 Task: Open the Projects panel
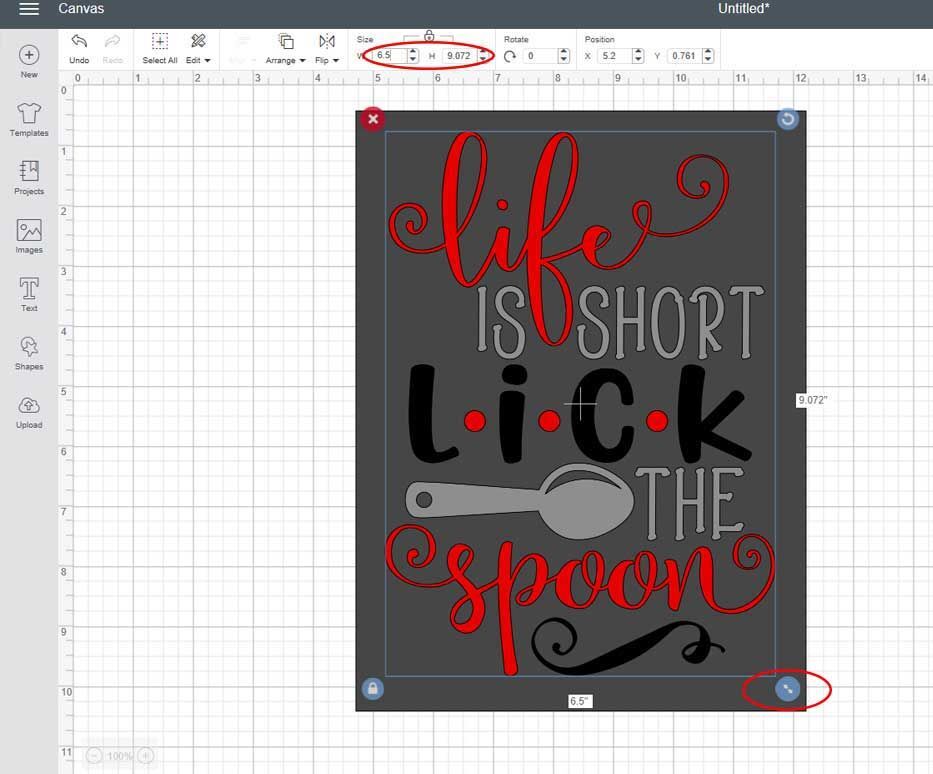[29, 177]
